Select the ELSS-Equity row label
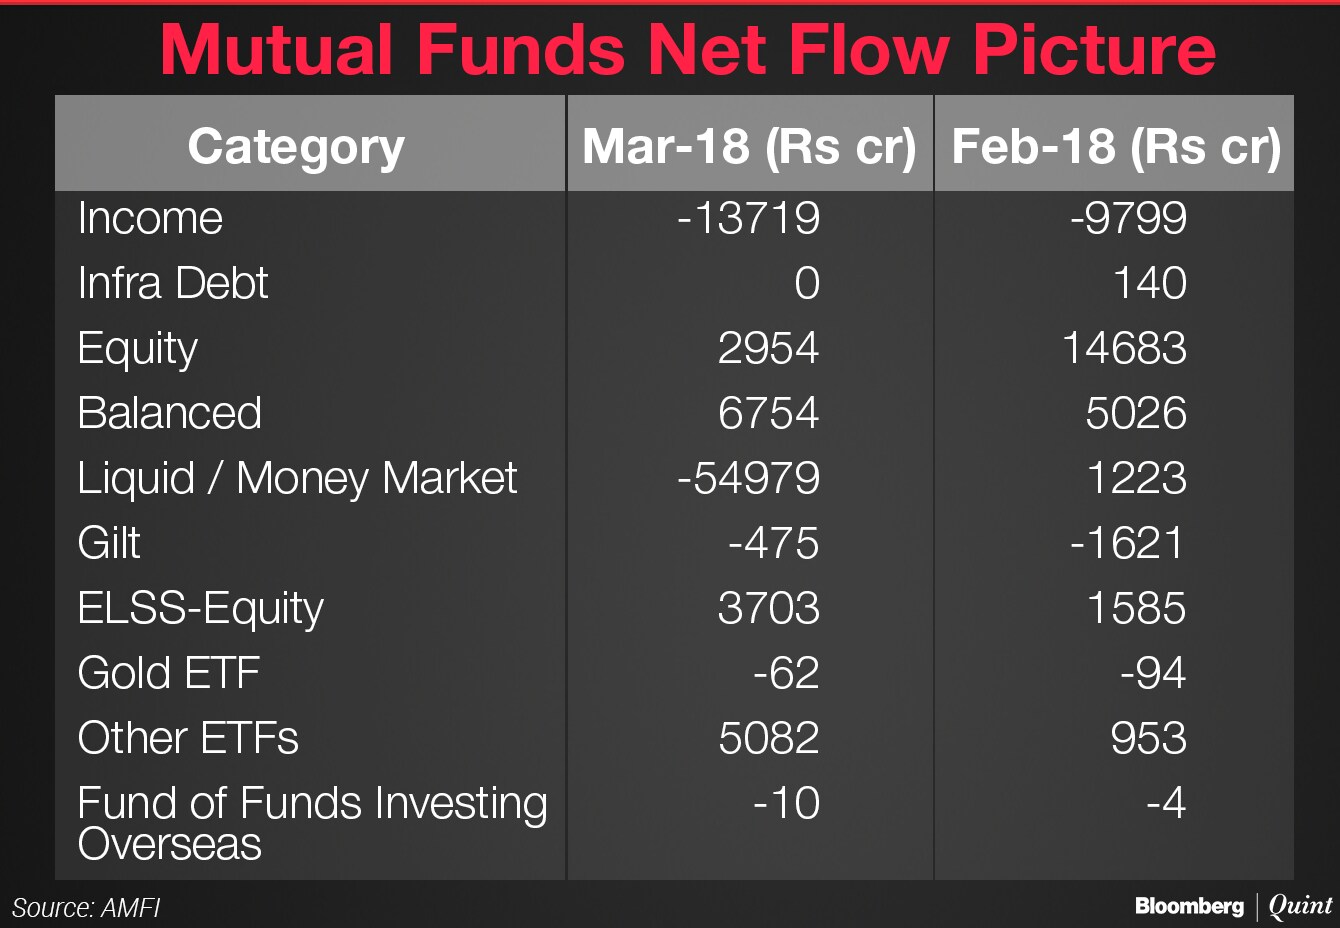Viewport: 1340px width, 928px height. coord(201,608)
